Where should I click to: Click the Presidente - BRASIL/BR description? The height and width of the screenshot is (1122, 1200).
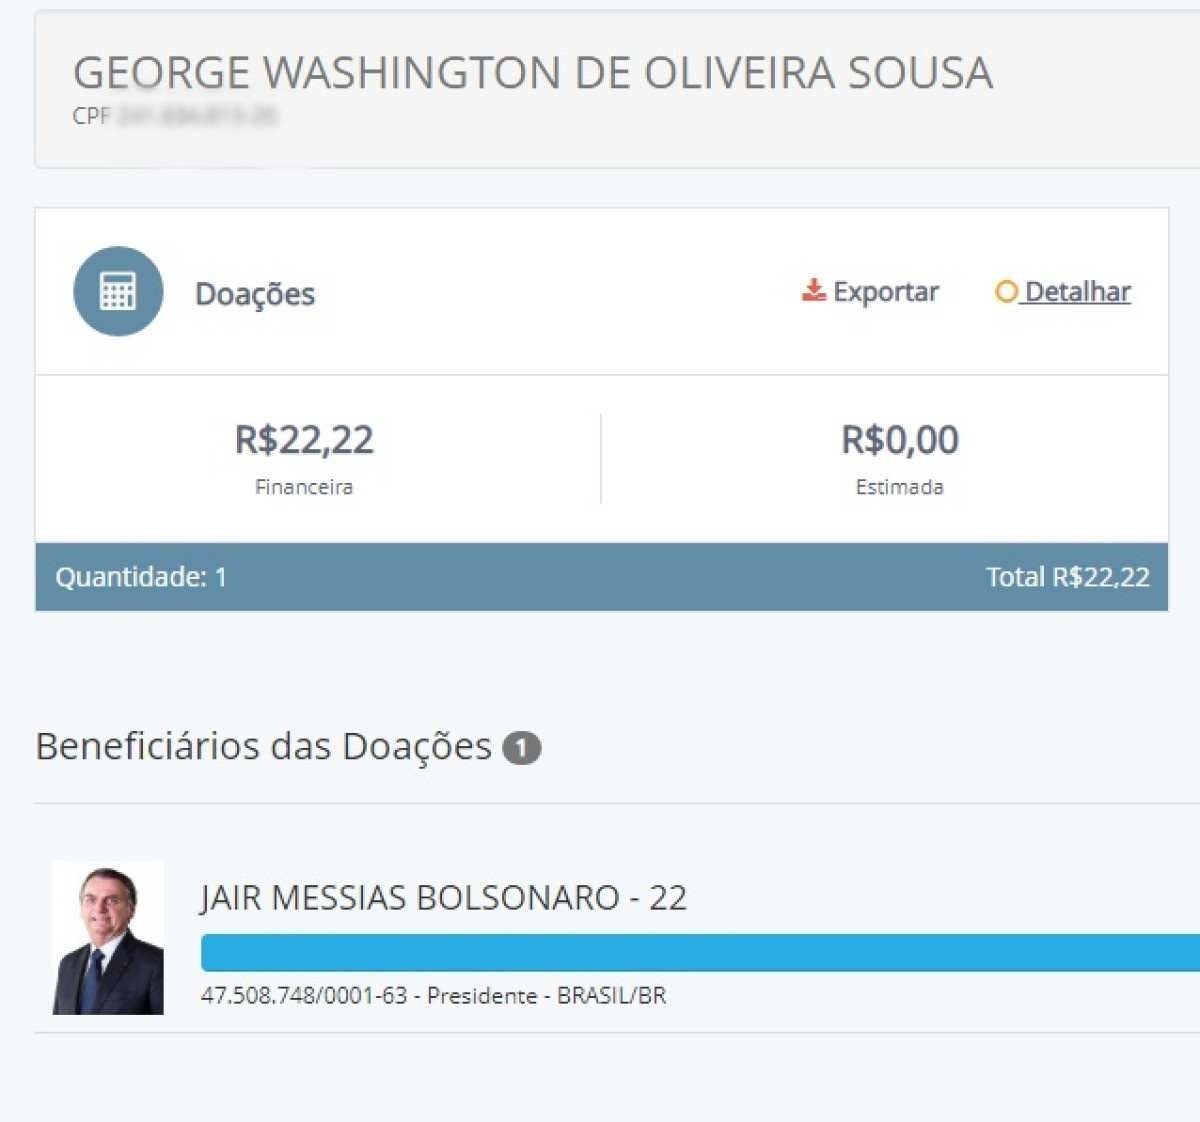pyautogui.click(x=546, y=996)
